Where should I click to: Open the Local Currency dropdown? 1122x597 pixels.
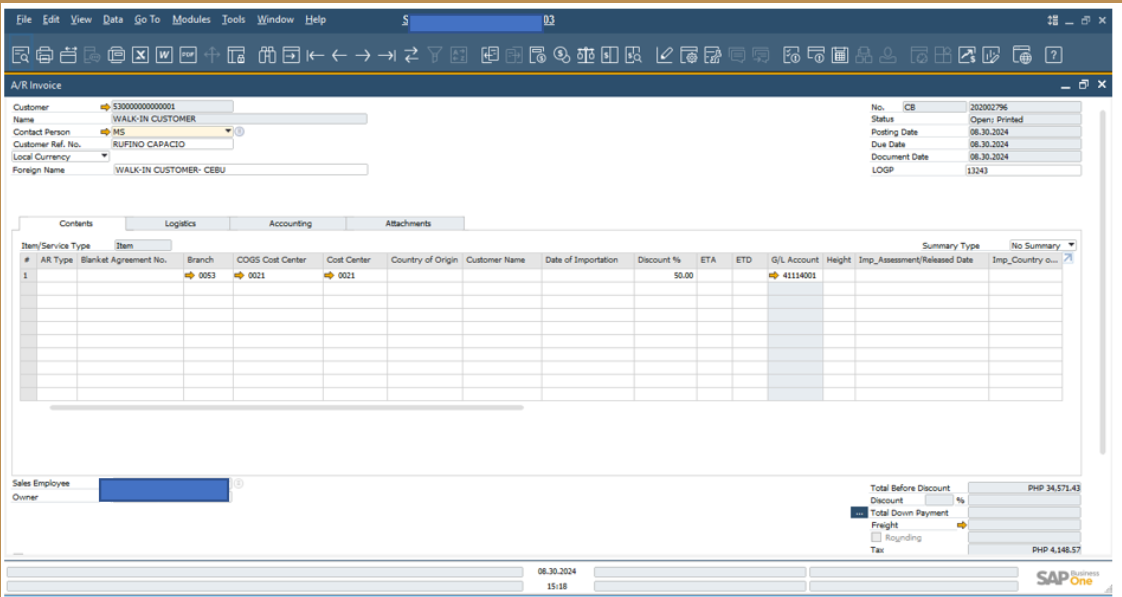pos(104,156)
